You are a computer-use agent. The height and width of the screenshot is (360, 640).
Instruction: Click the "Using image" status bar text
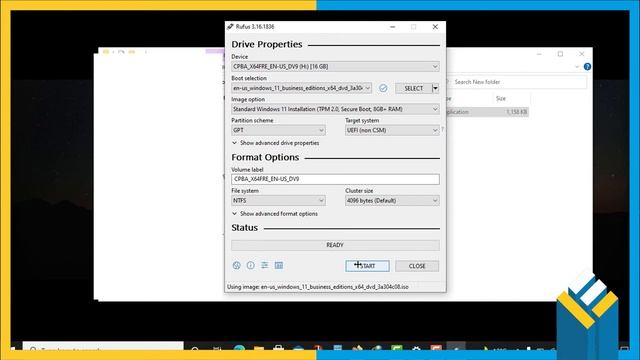(318, 287)
